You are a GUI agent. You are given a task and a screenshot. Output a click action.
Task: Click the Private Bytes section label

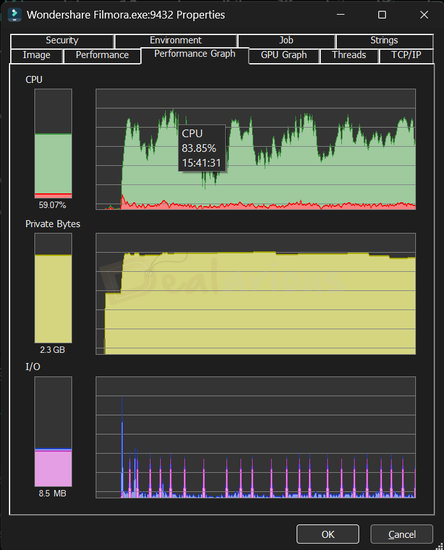(53, 224)
